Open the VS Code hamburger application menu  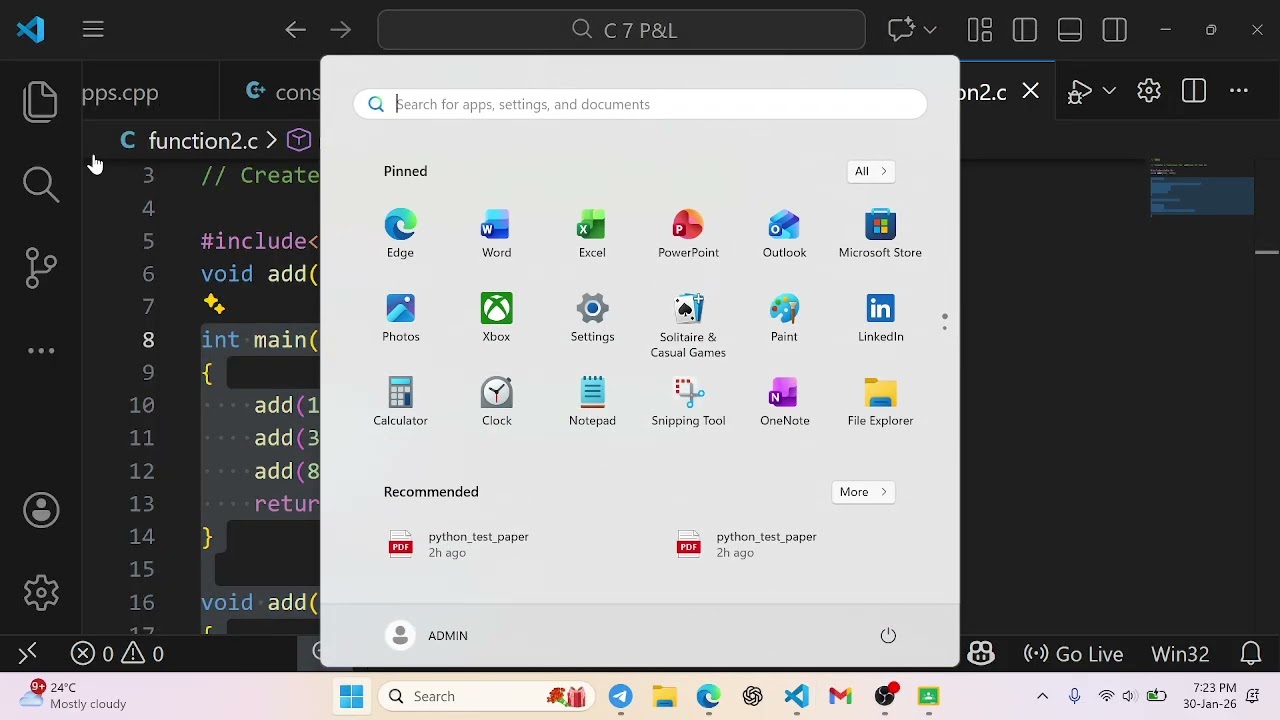tap(93, 30)
